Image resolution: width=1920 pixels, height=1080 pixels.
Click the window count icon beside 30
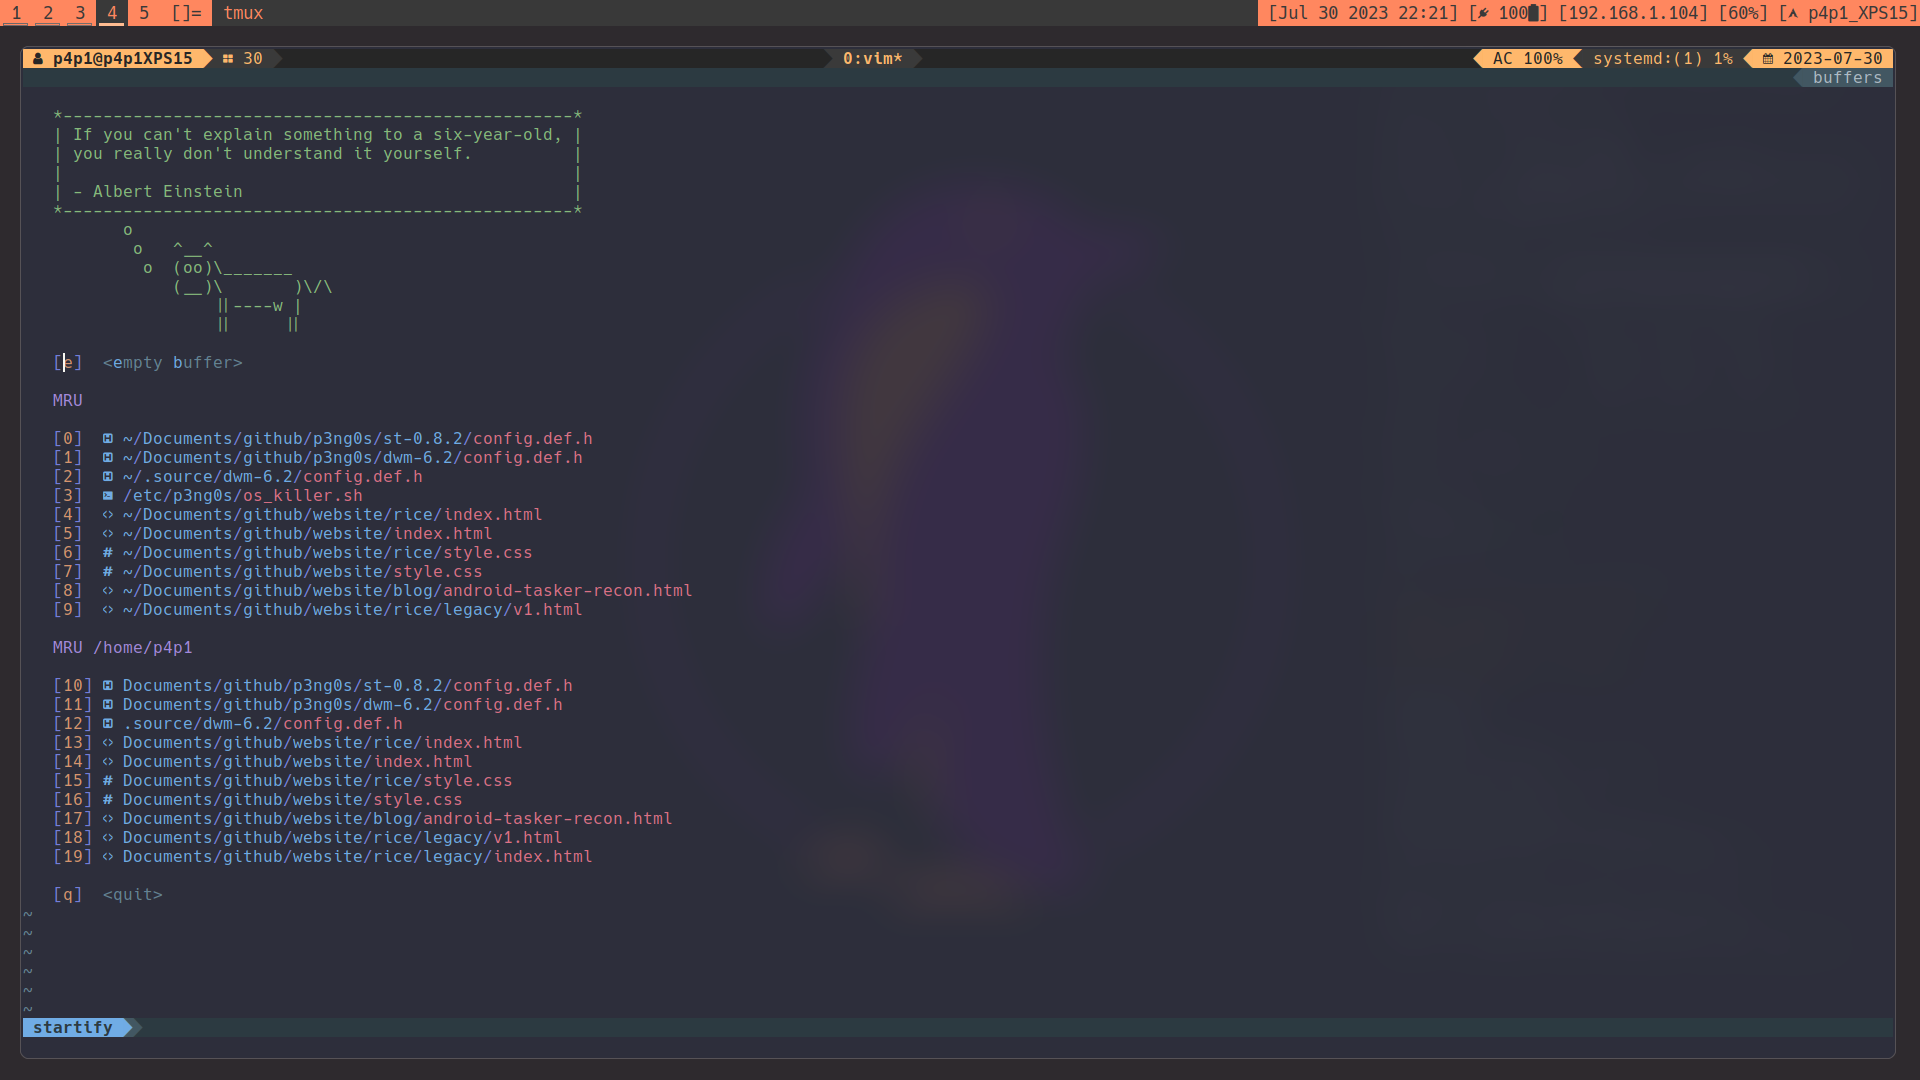tap(228, 59)
